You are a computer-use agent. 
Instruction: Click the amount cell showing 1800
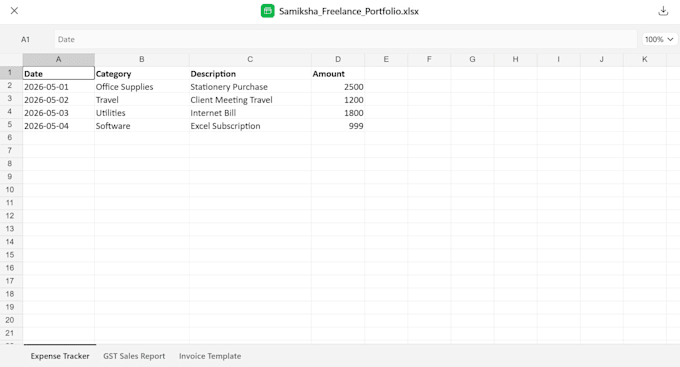(x=338, y=112)
